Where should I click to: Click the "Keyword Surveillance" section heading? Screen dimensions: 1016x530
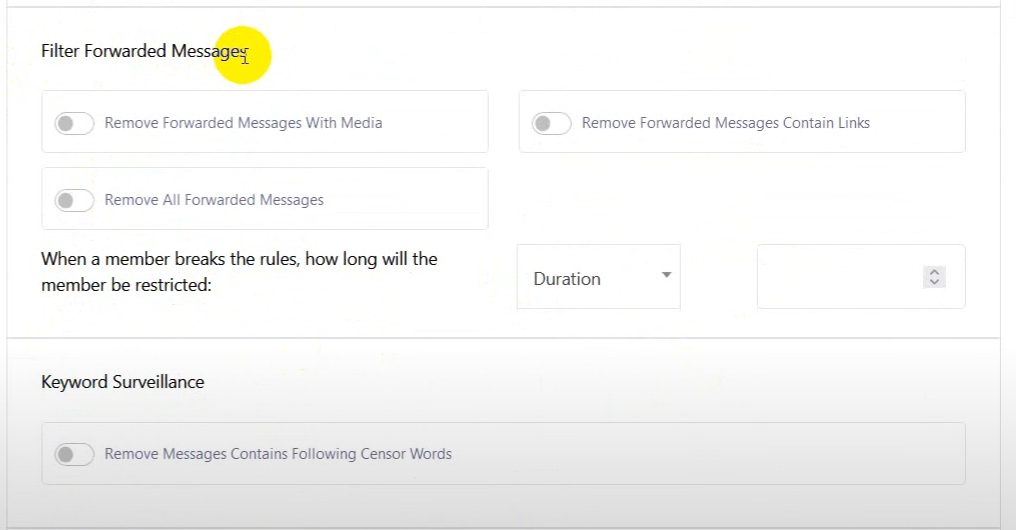click(122, 382)
